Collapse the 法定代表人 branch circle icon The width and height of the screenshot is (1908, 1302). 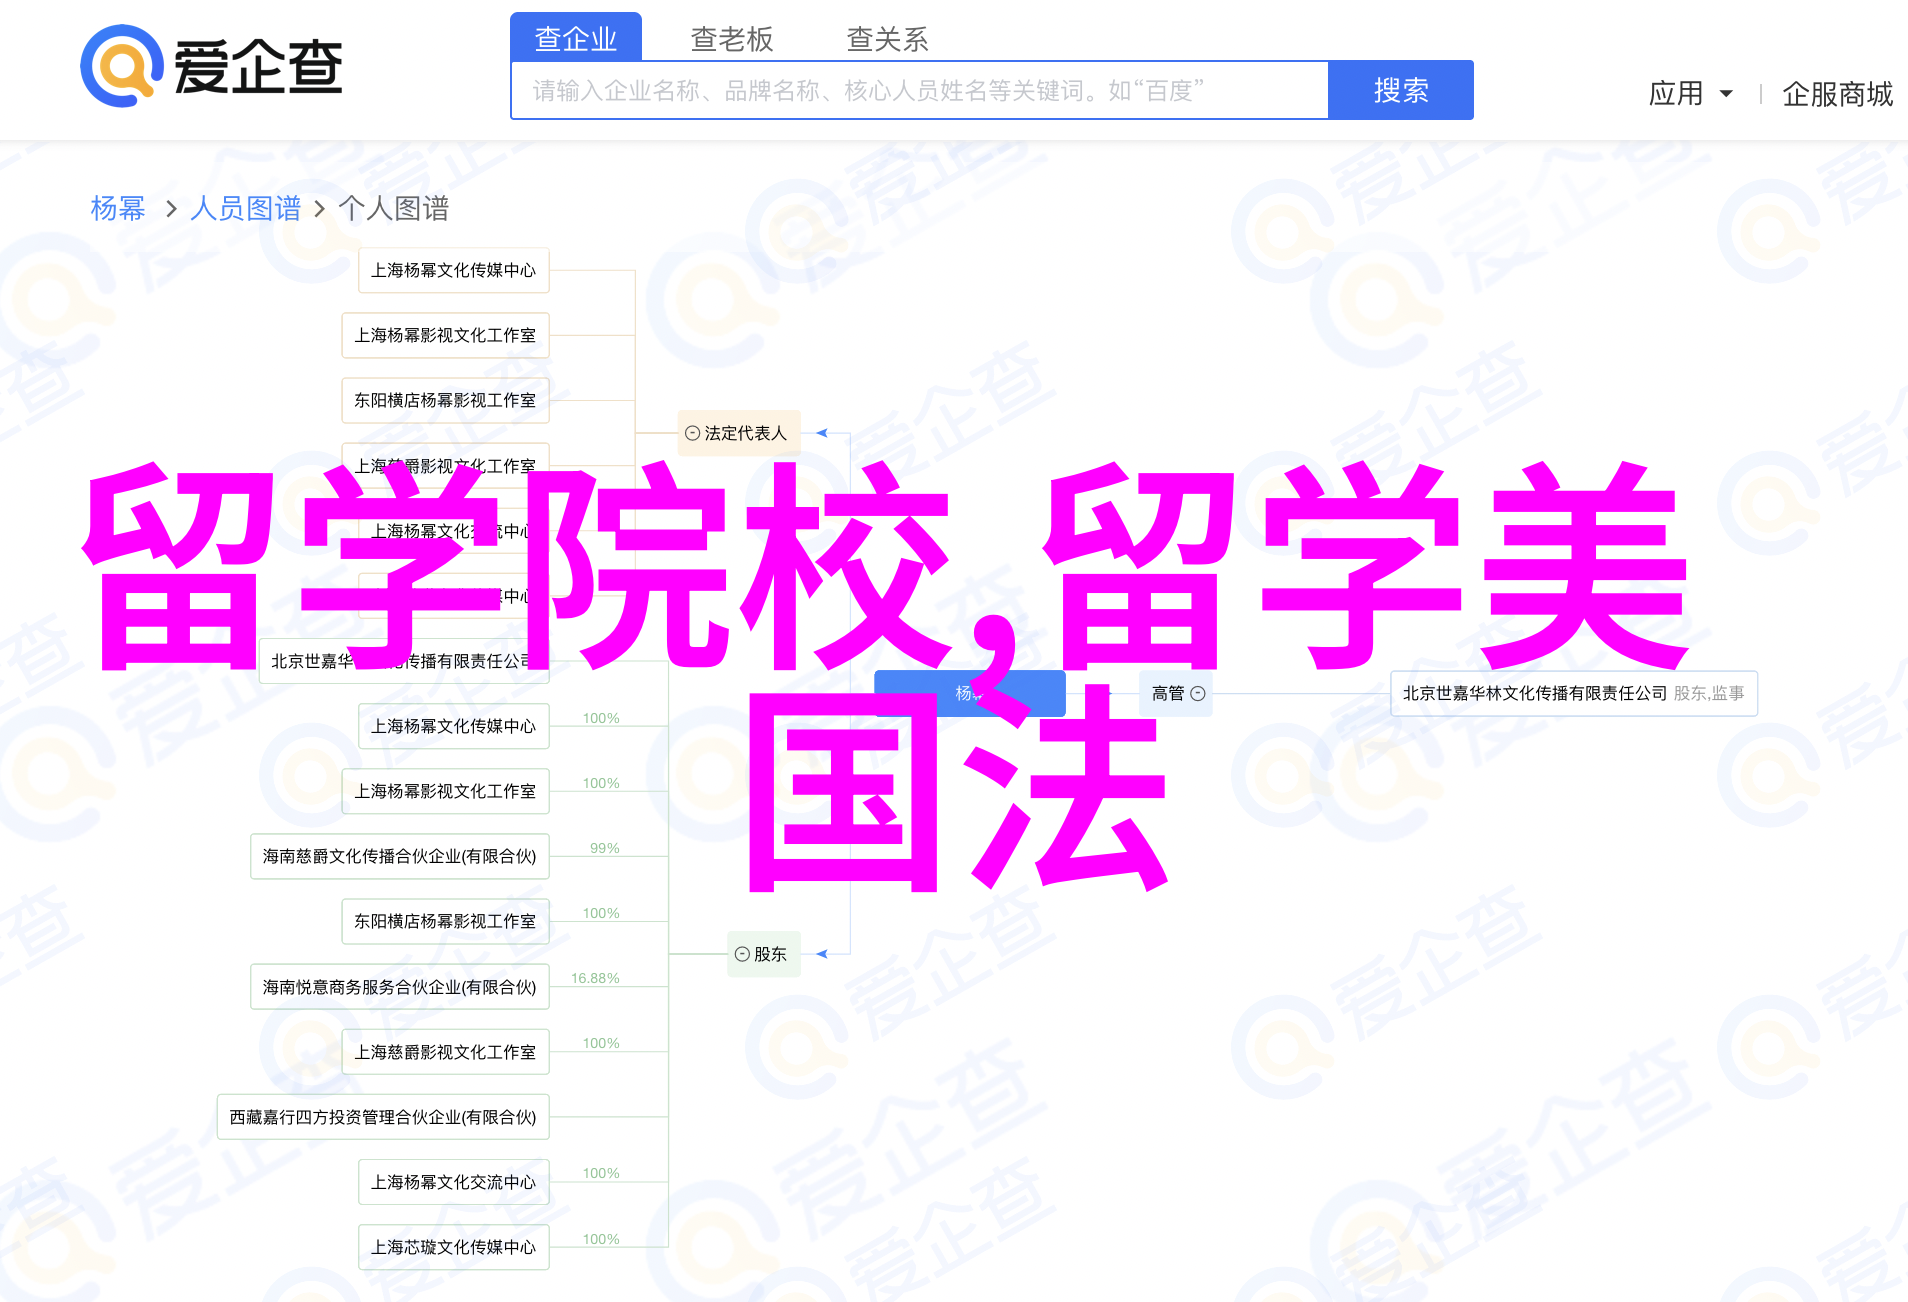(x=692, y=433)
